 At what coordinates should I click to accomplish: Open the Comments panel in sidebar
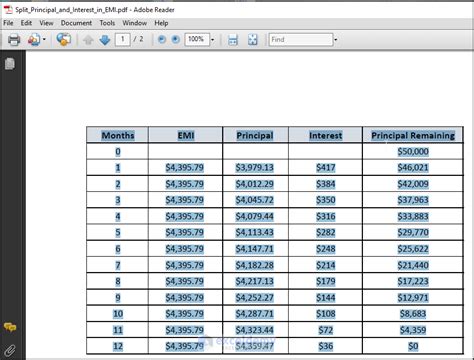pos(10,327)
